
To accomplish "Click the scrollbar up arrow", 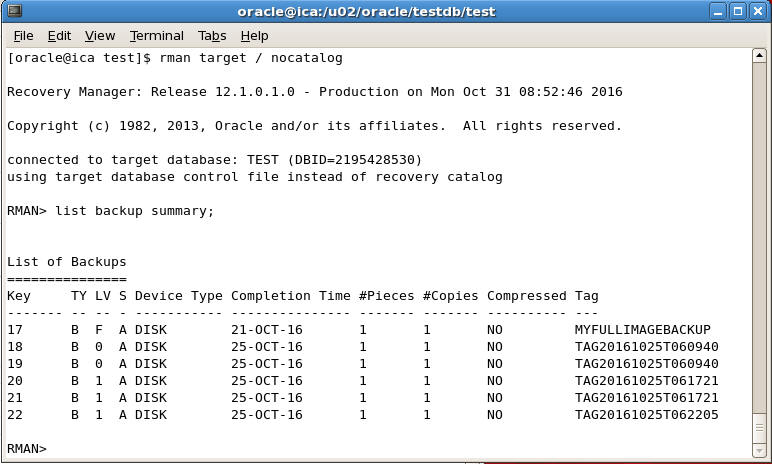I will pos(761,57).
